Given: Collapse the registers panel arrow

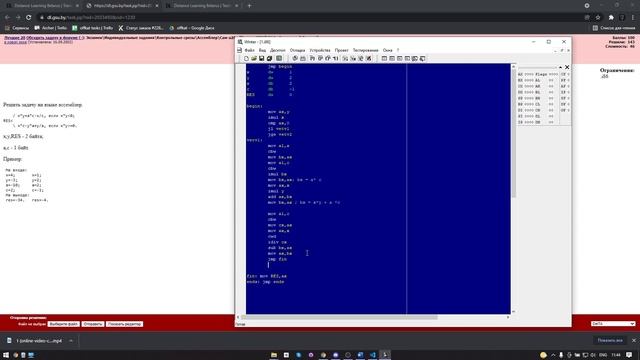Looking at the screenshot, I should 560,67.
